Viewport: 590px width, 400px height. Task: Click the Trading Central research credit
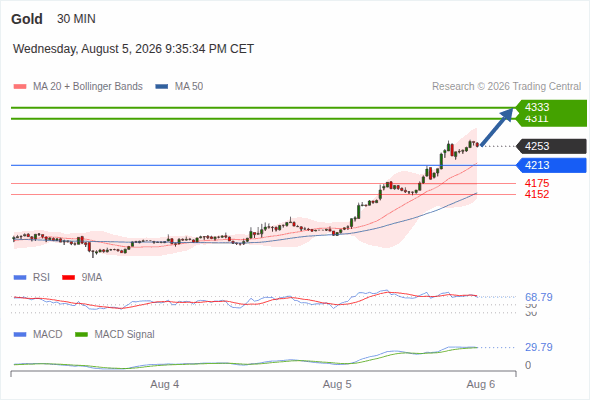tap(506, 87)
